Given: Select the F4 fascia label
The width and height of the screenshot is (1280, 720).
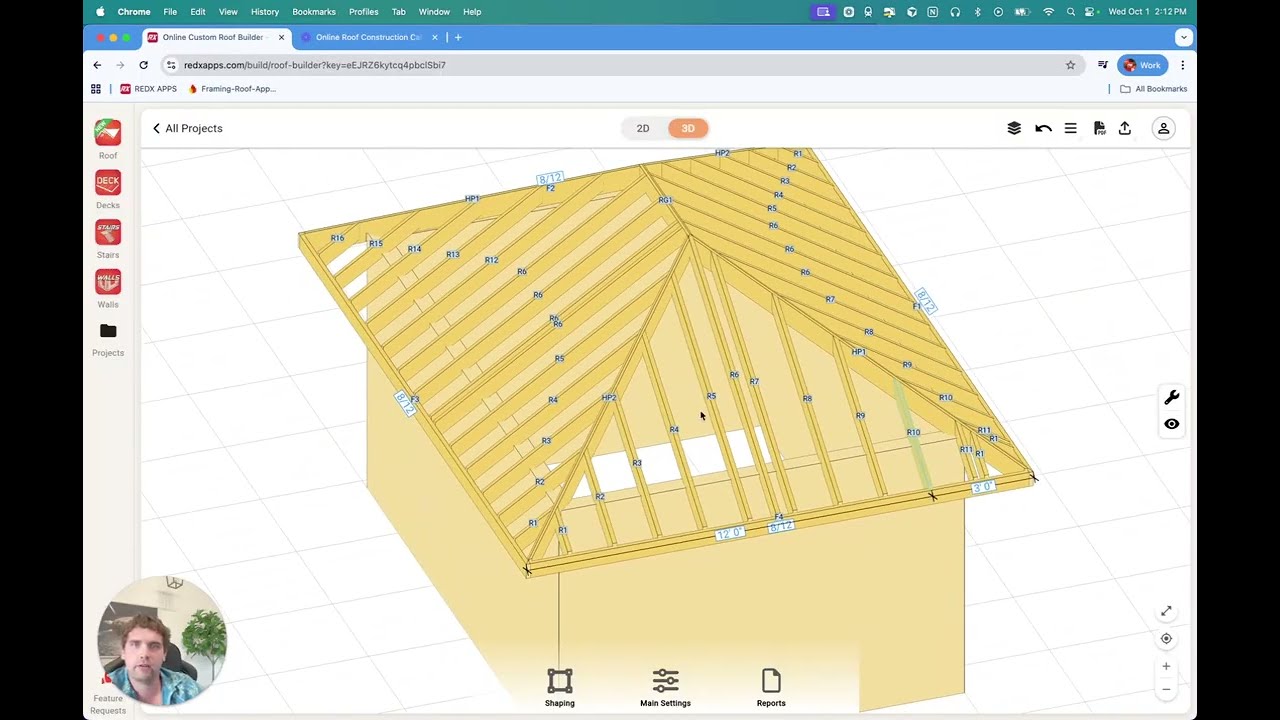Looking at the screenshot, I should click(x=778, y=517).
